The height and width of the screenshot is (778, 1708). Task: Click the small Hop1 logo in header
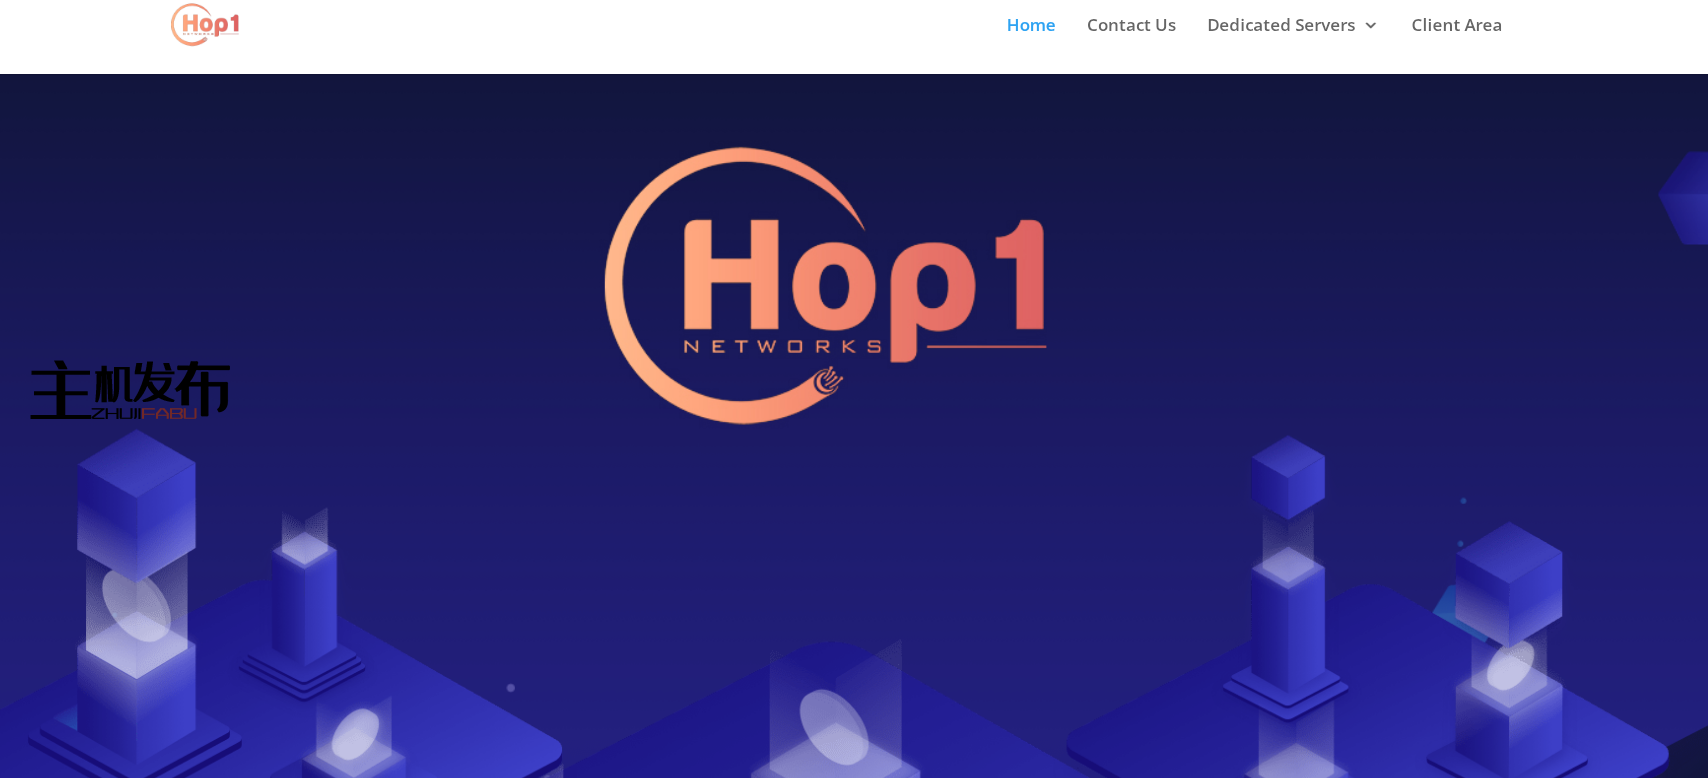(205, 25)
